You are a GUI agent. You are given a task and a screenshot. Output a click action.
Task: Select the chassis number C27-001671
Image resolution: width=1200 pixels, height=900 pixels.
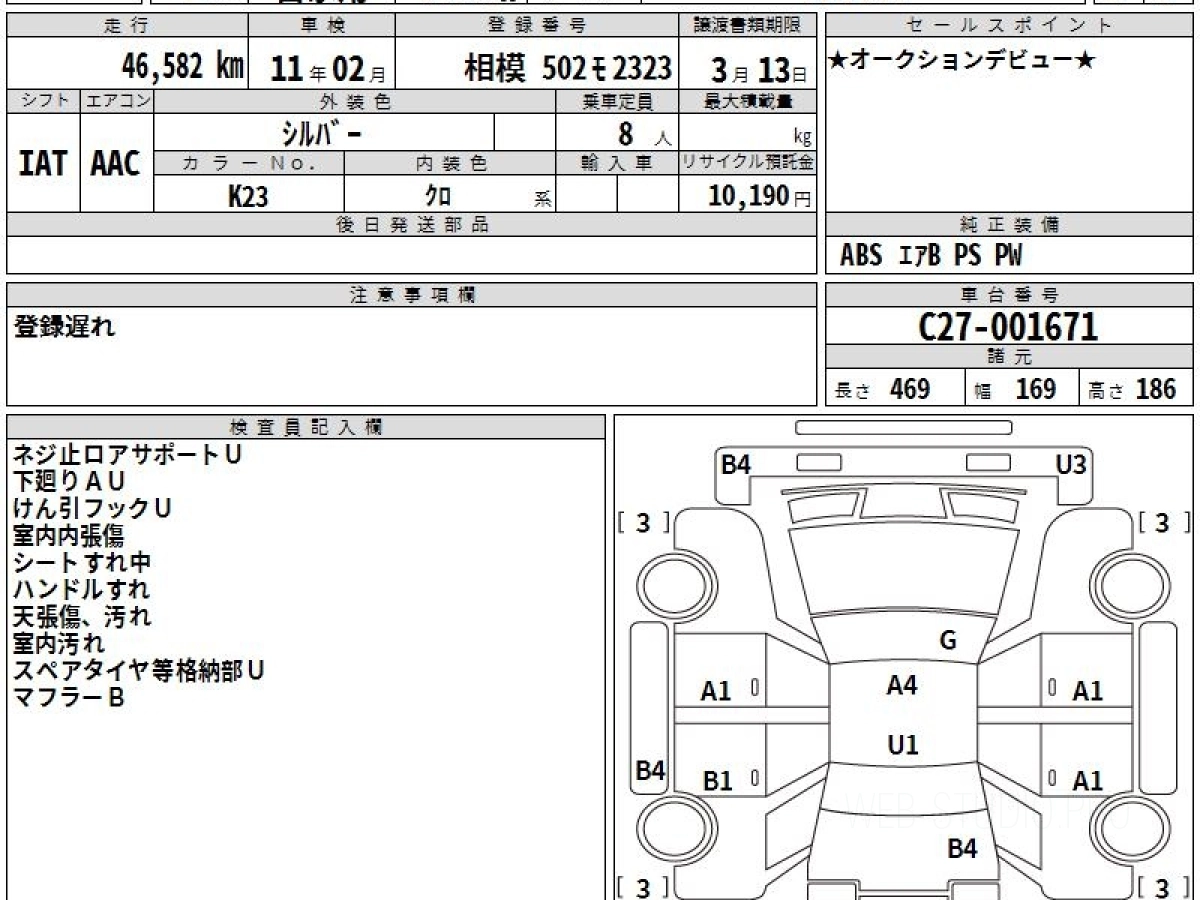[1008, 327]
